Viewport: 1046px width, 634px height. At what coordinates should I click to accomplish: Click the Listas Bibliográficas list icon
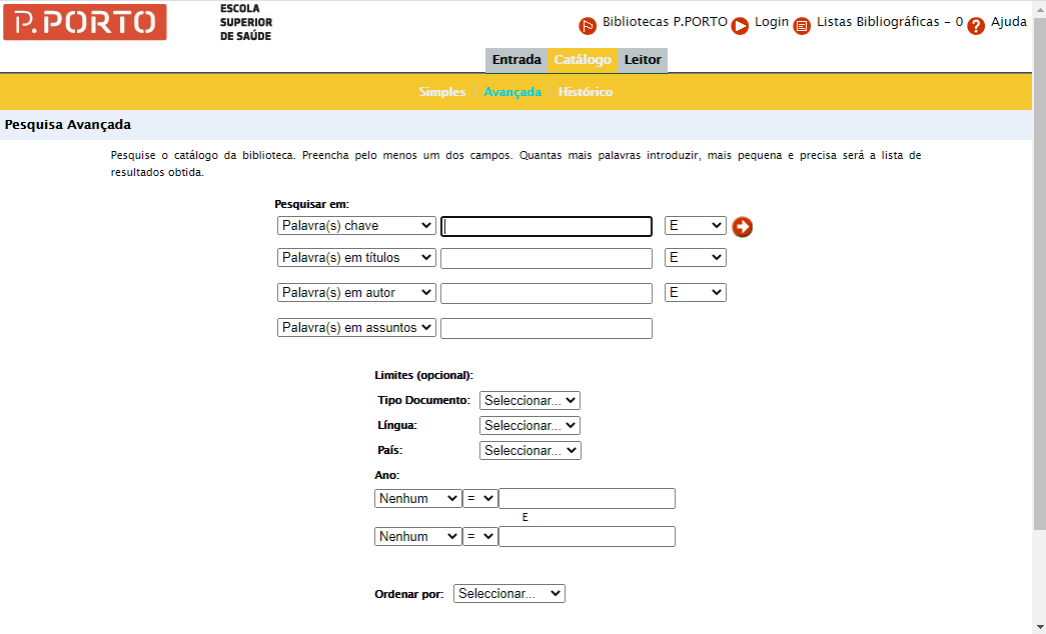802,26
